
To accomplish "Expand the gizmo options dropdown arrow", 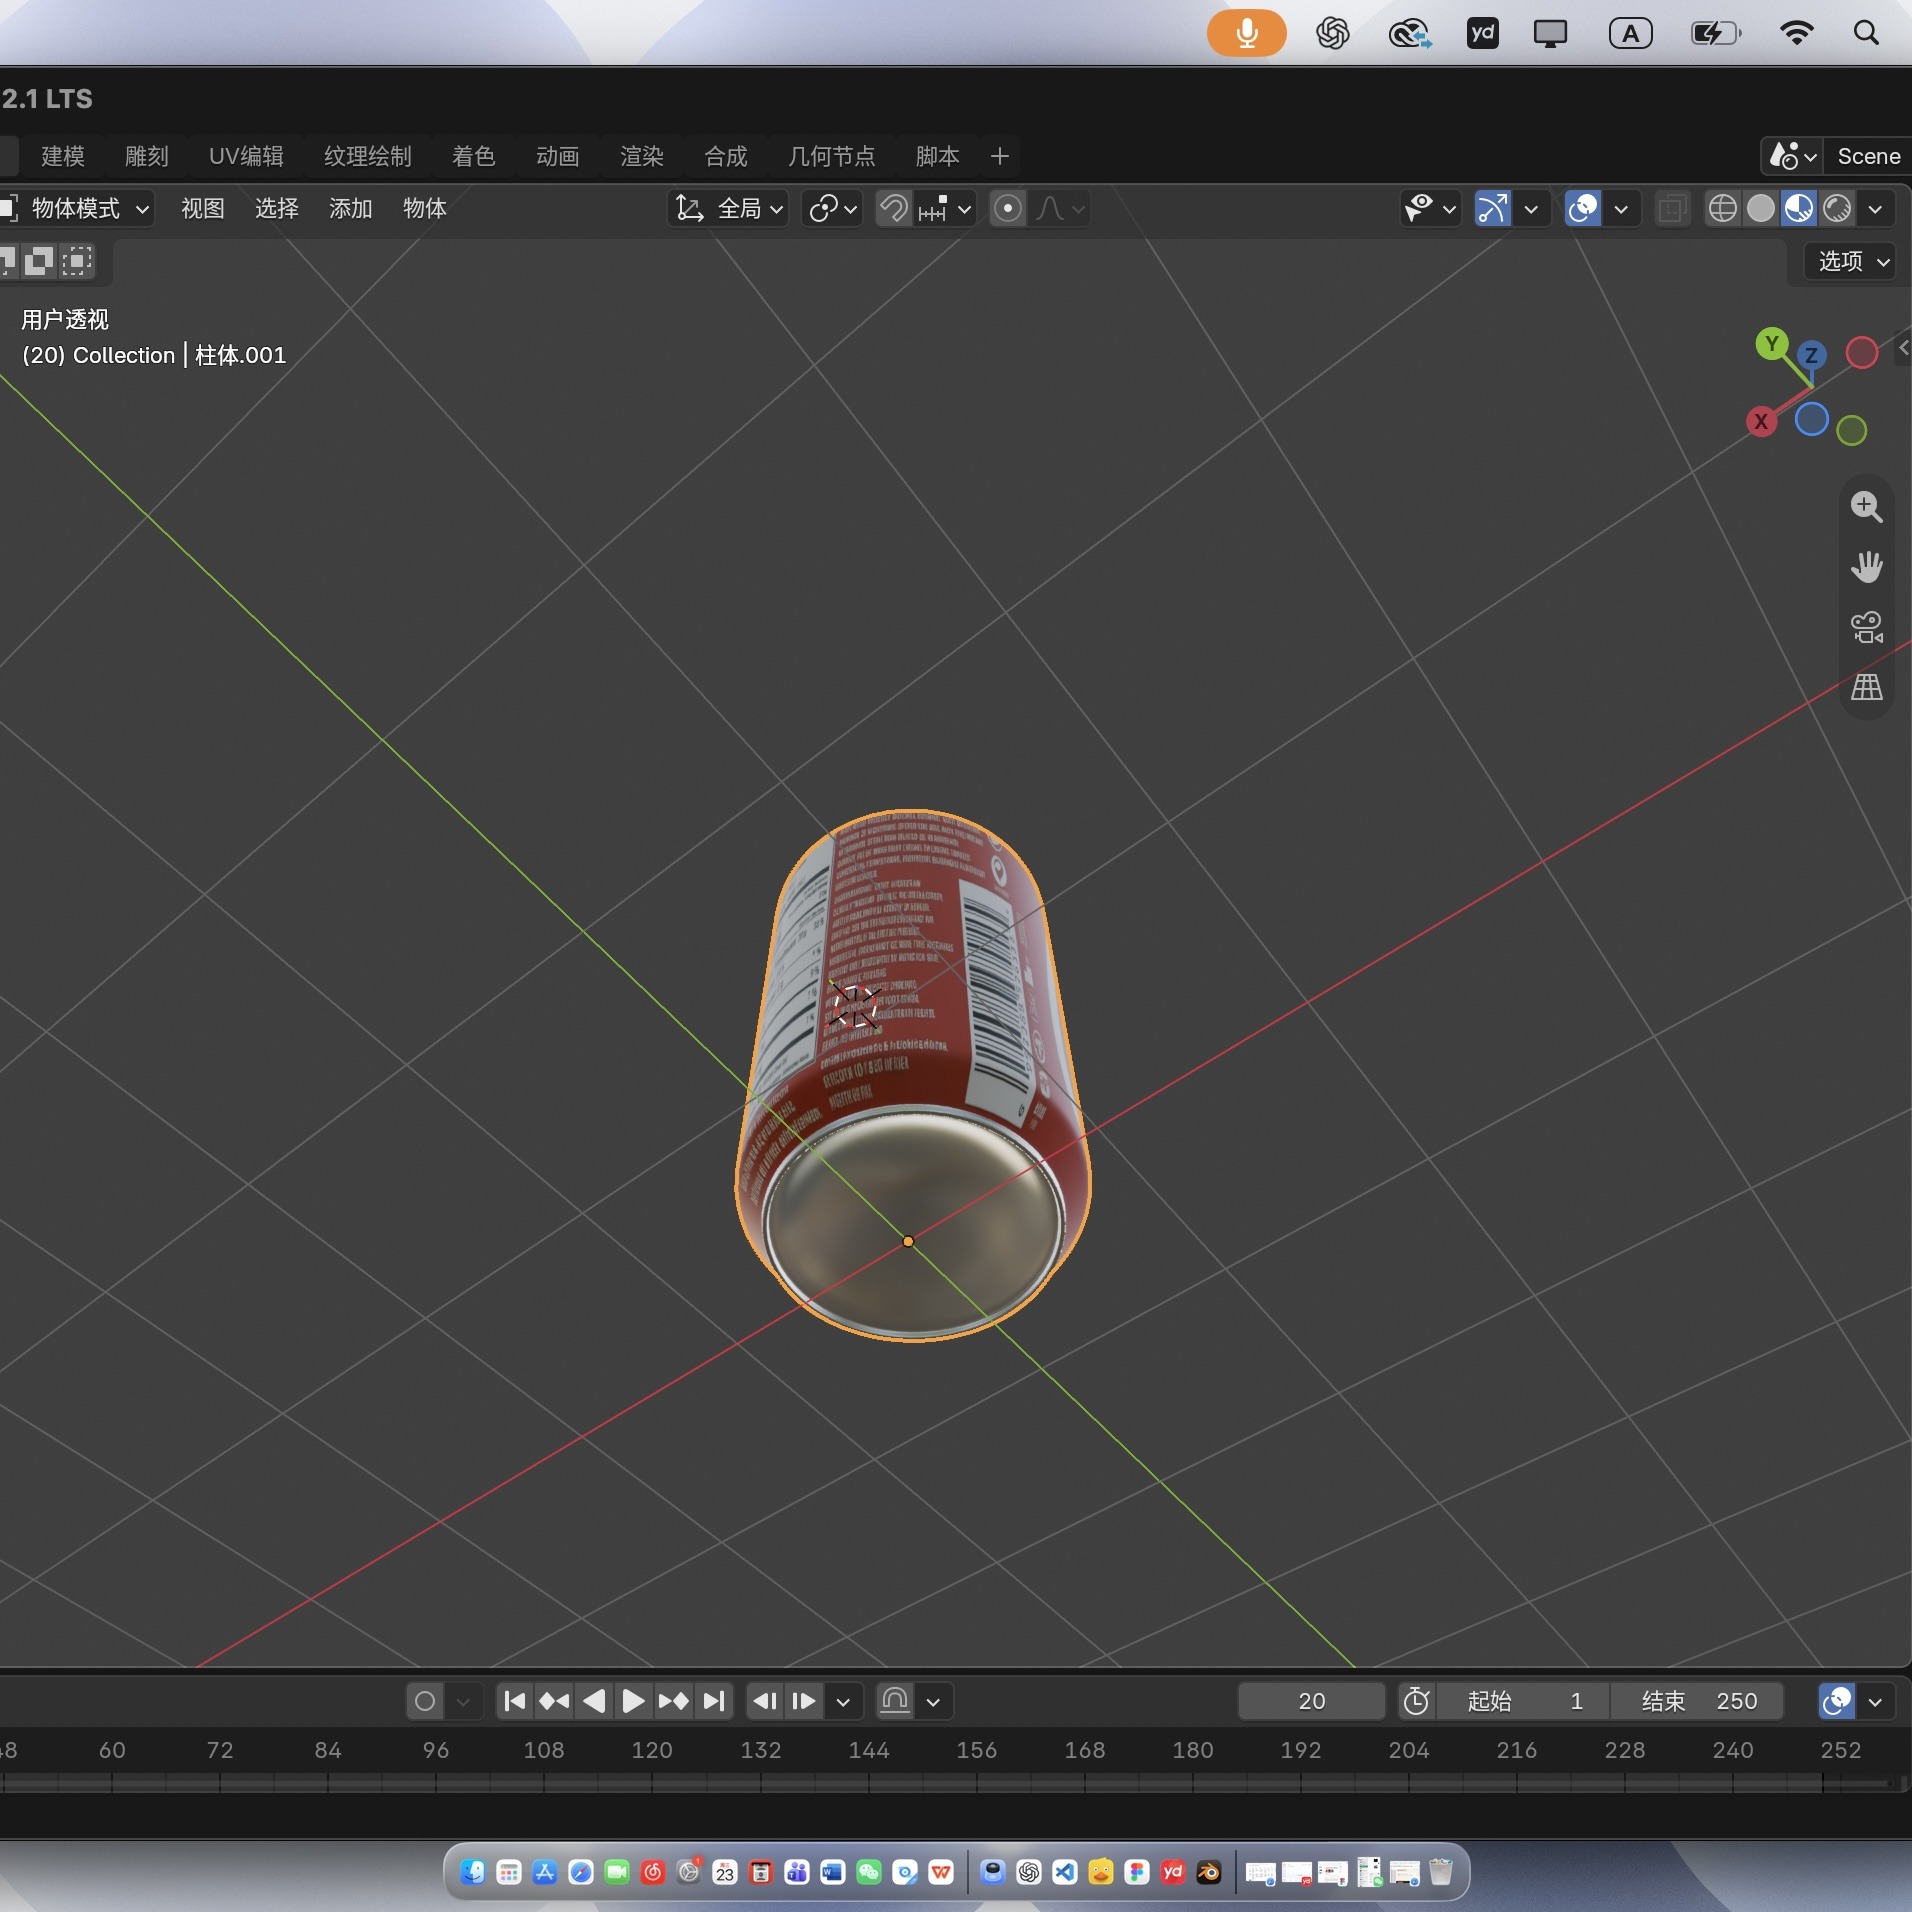I will point(1530,208).
